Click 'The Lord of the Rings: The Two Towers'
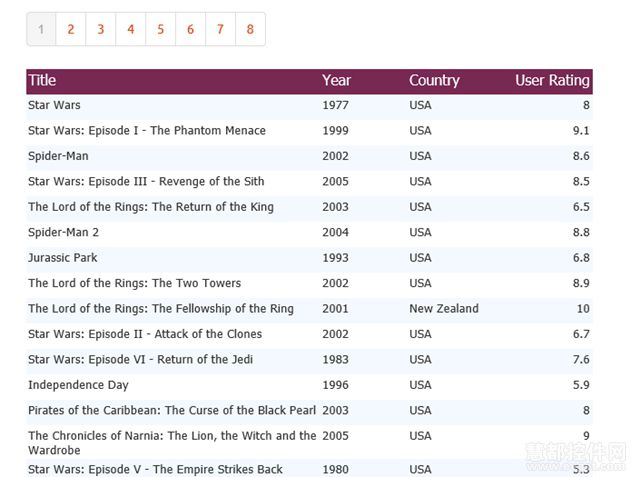 coord(134,283)
